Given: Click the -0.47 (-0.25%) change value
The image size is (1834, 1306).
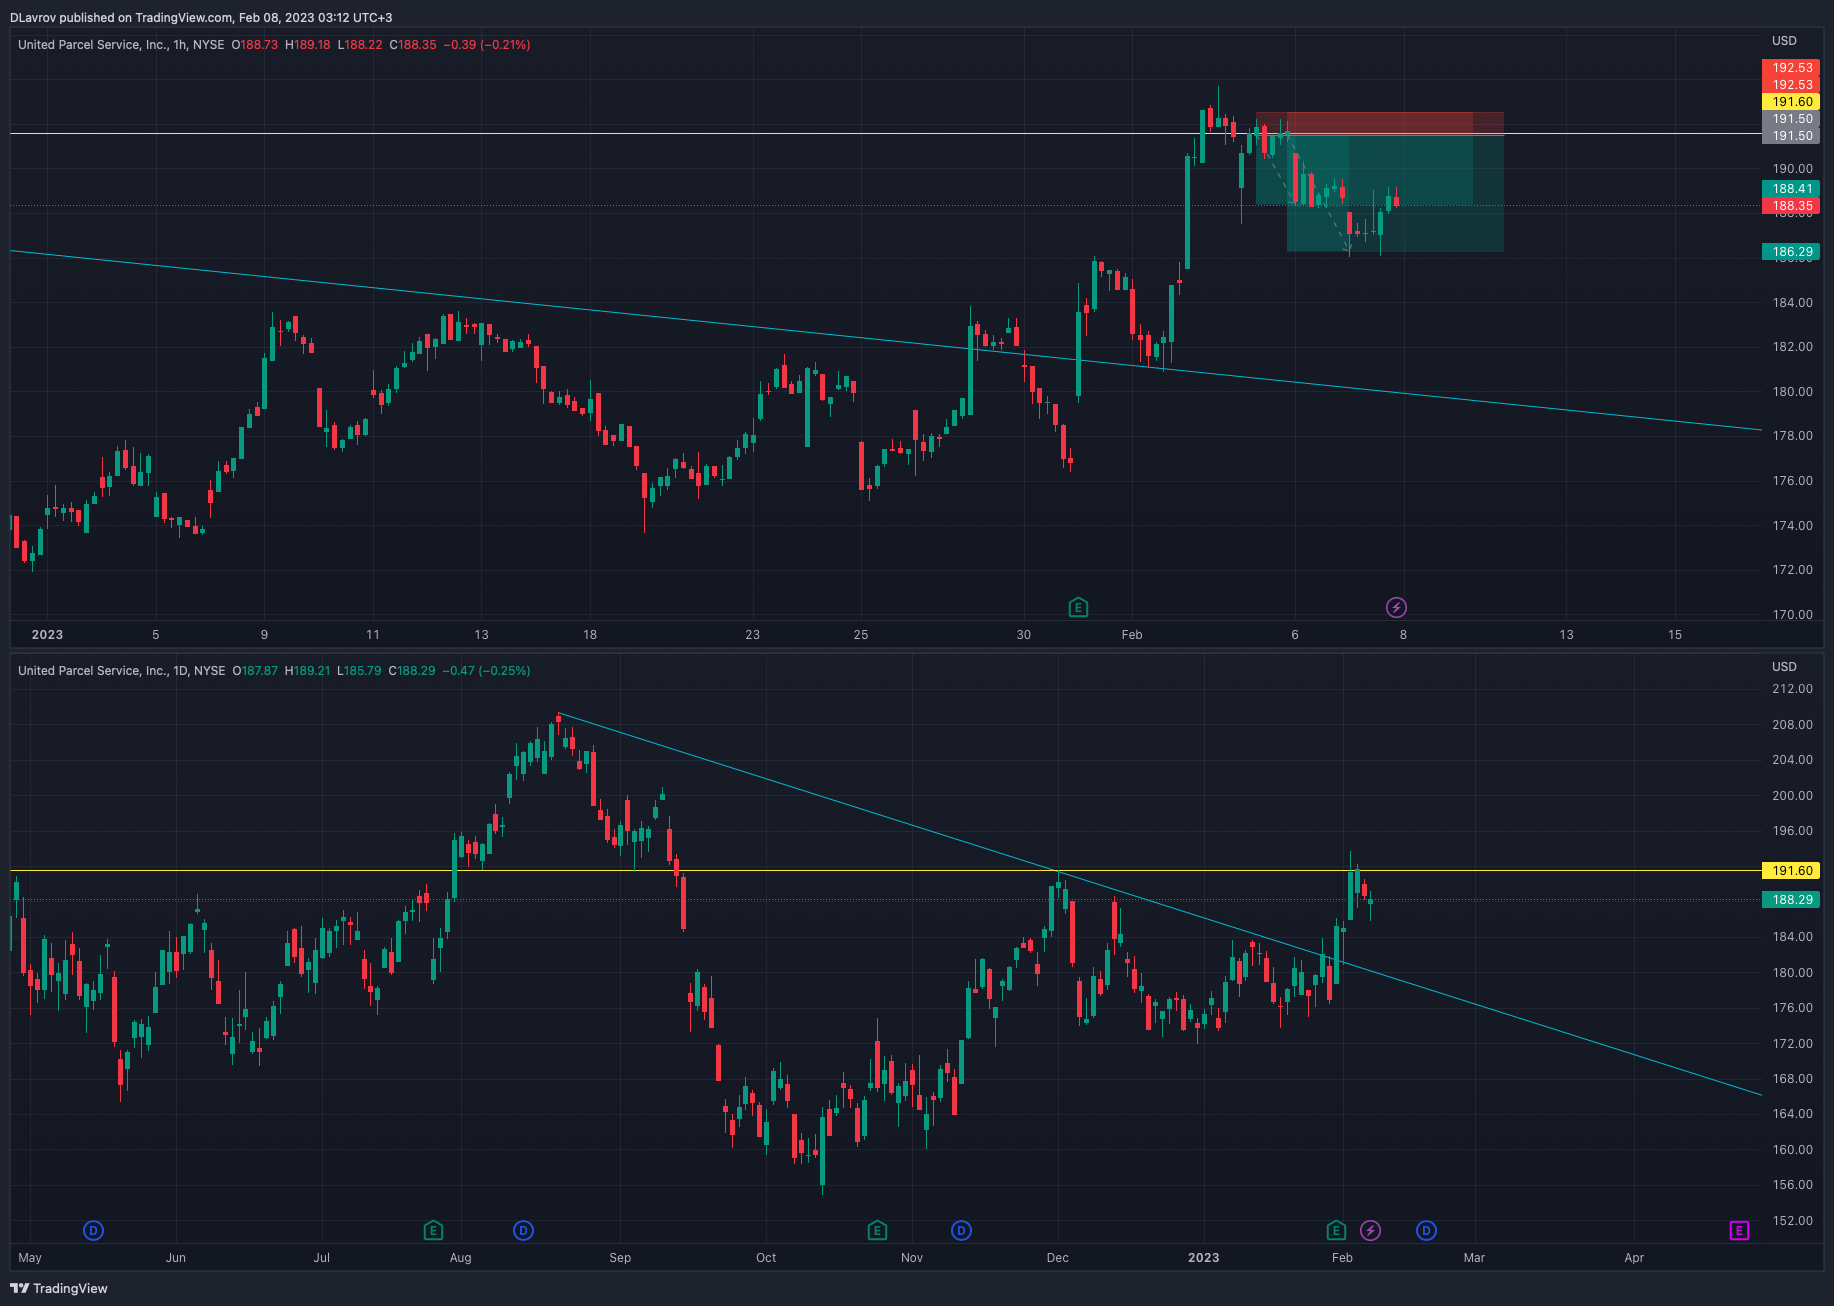Looking at the screenshot, I should click(487, 671).
